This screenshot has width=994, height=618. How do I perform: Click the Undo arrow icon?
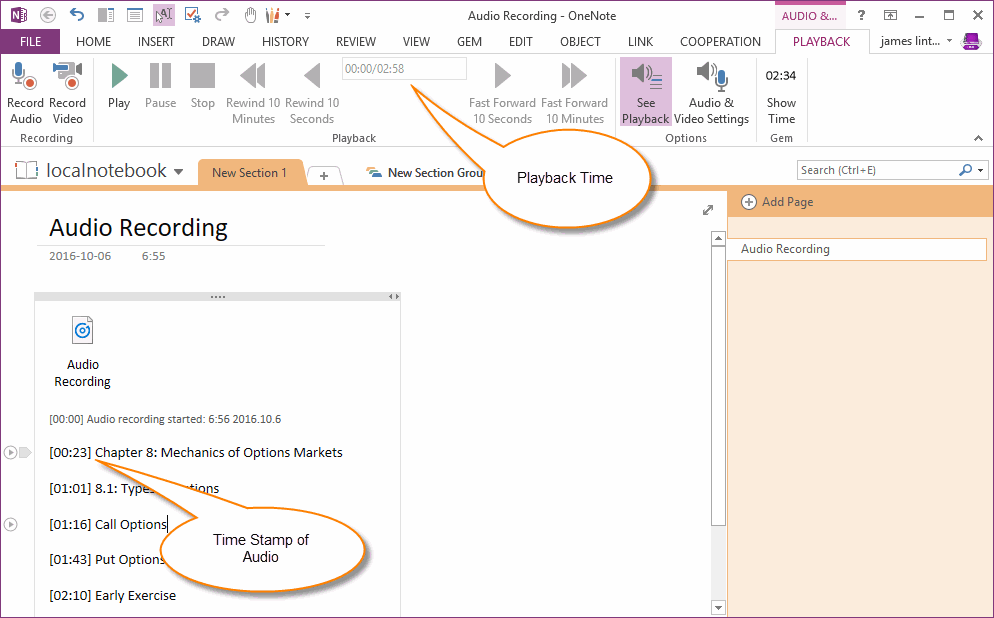(77, 15)
